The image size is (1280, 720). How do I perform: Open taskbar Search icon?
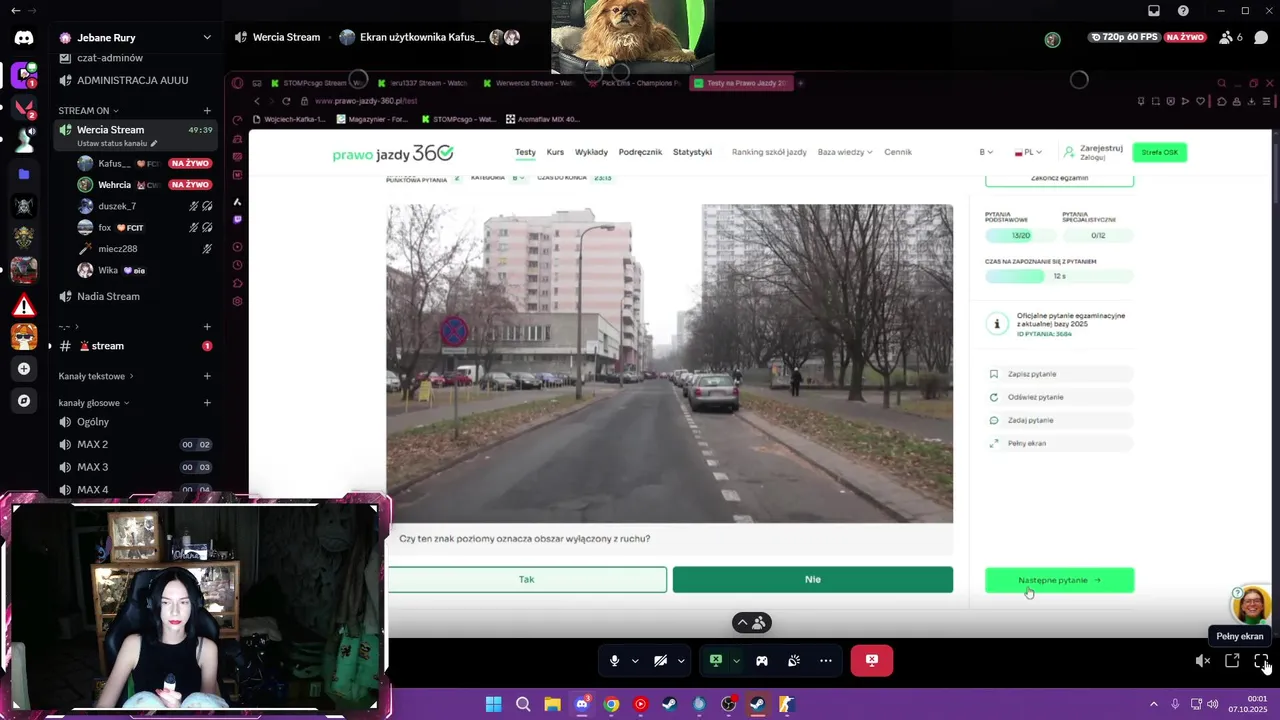tap(523, 704)
